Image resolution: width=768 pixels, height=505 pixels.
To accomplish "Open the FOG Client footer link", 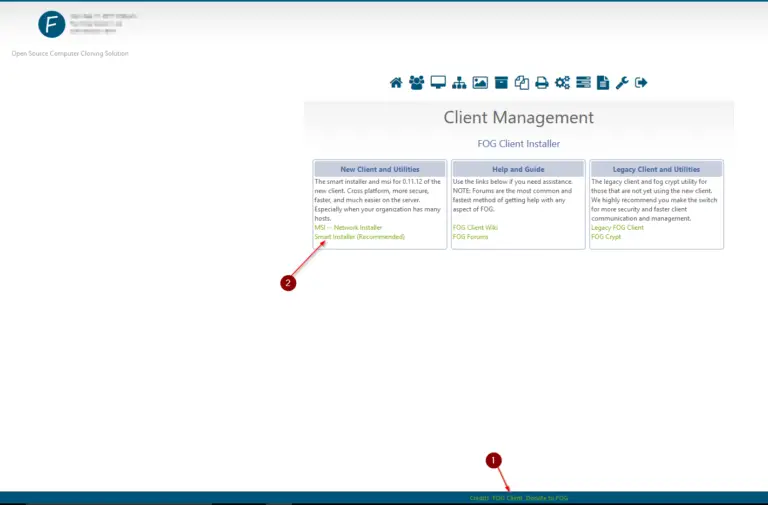I will pos(507,498).
